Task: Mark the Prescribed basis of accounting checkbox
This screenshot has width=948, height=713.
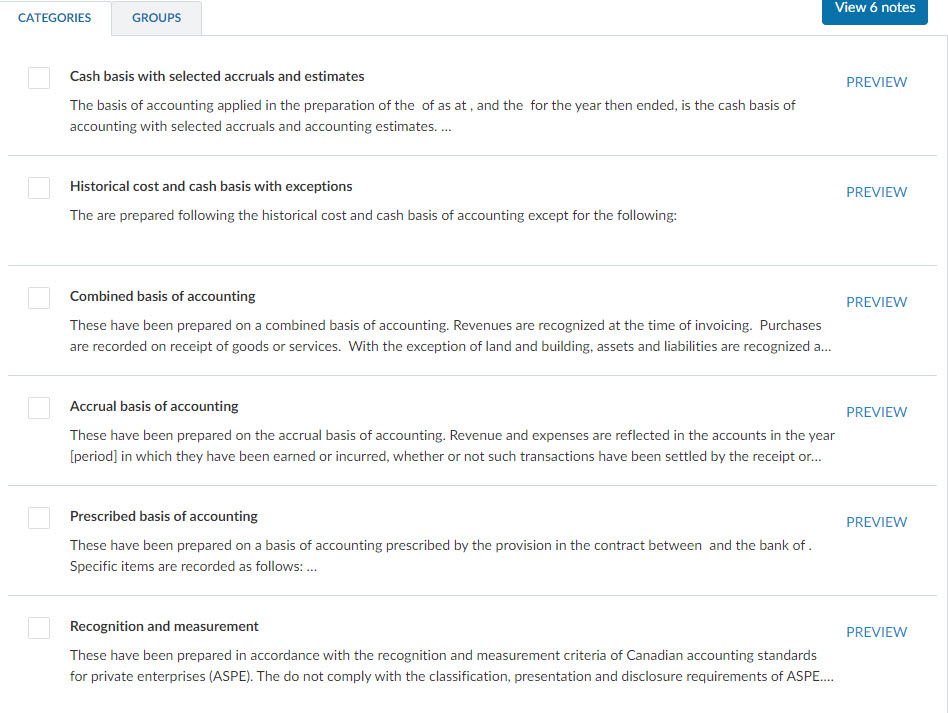Action: tap(39, 518)
